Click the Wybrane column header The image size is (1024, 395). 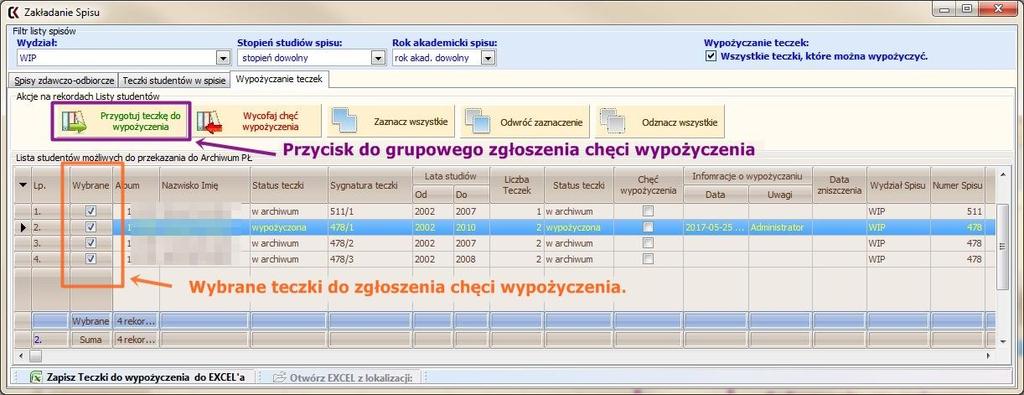point(91,185)
